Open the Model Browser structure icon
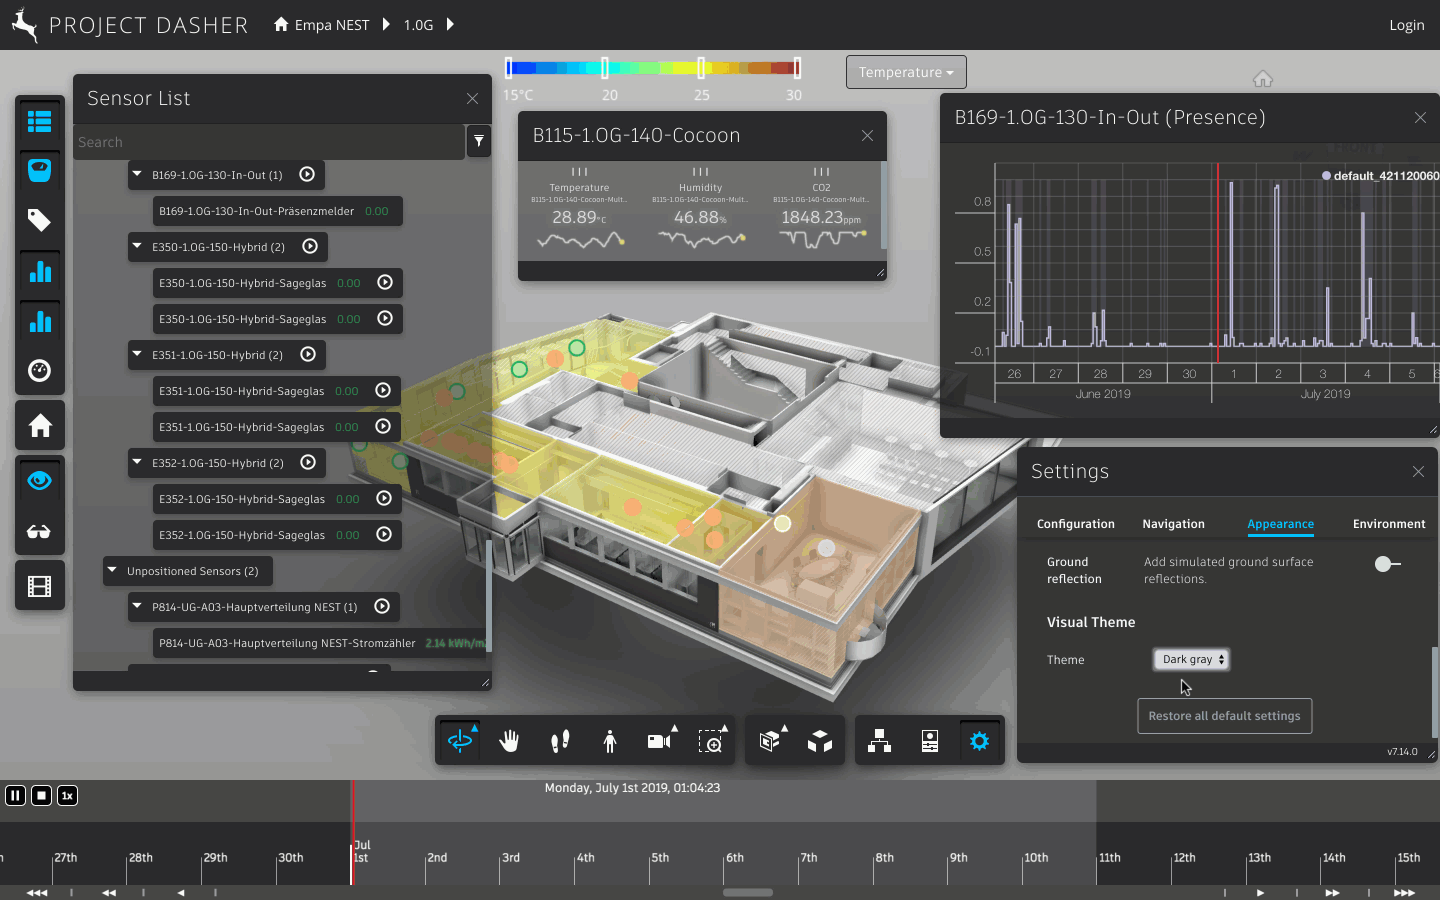The image size is (1440, 900). (880, 741)
